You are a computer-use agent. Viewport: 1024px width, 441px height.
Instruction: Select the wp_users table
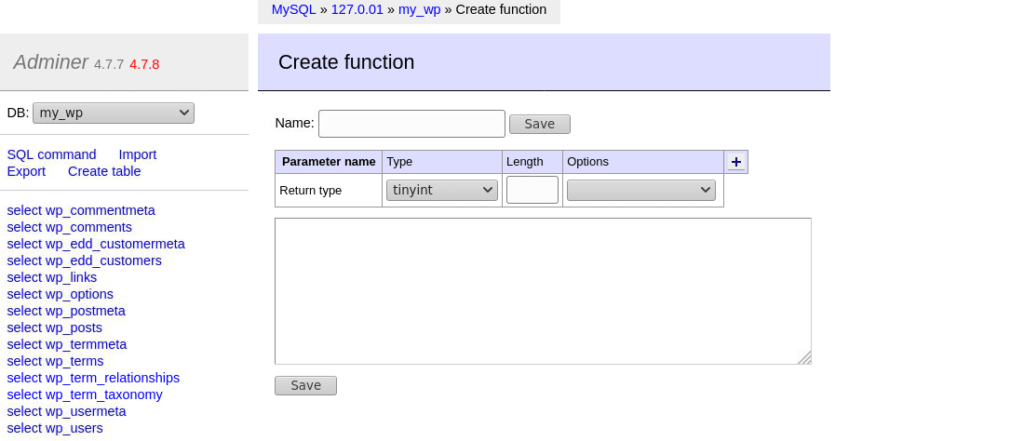pos(54,428)
